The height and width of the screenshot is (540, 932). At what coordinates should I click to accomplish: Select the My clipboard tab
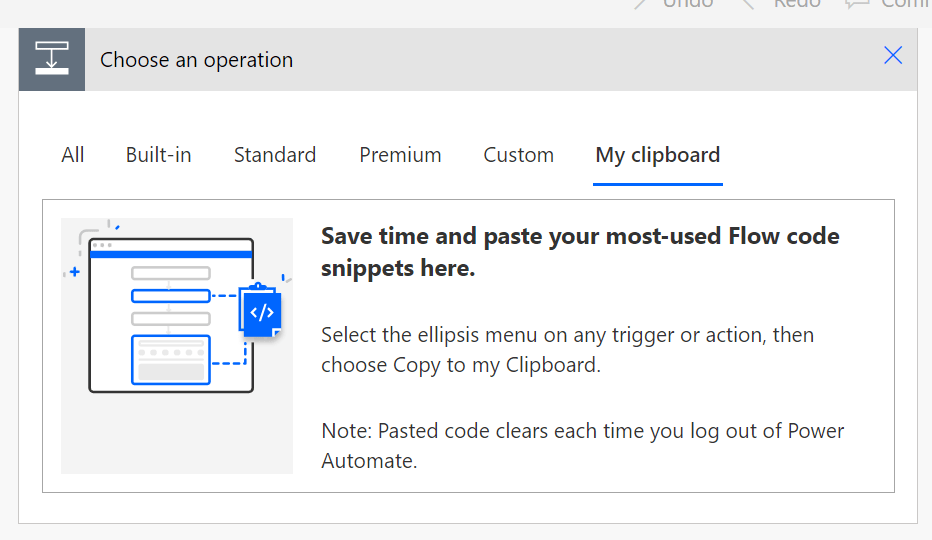pos(657,155)
